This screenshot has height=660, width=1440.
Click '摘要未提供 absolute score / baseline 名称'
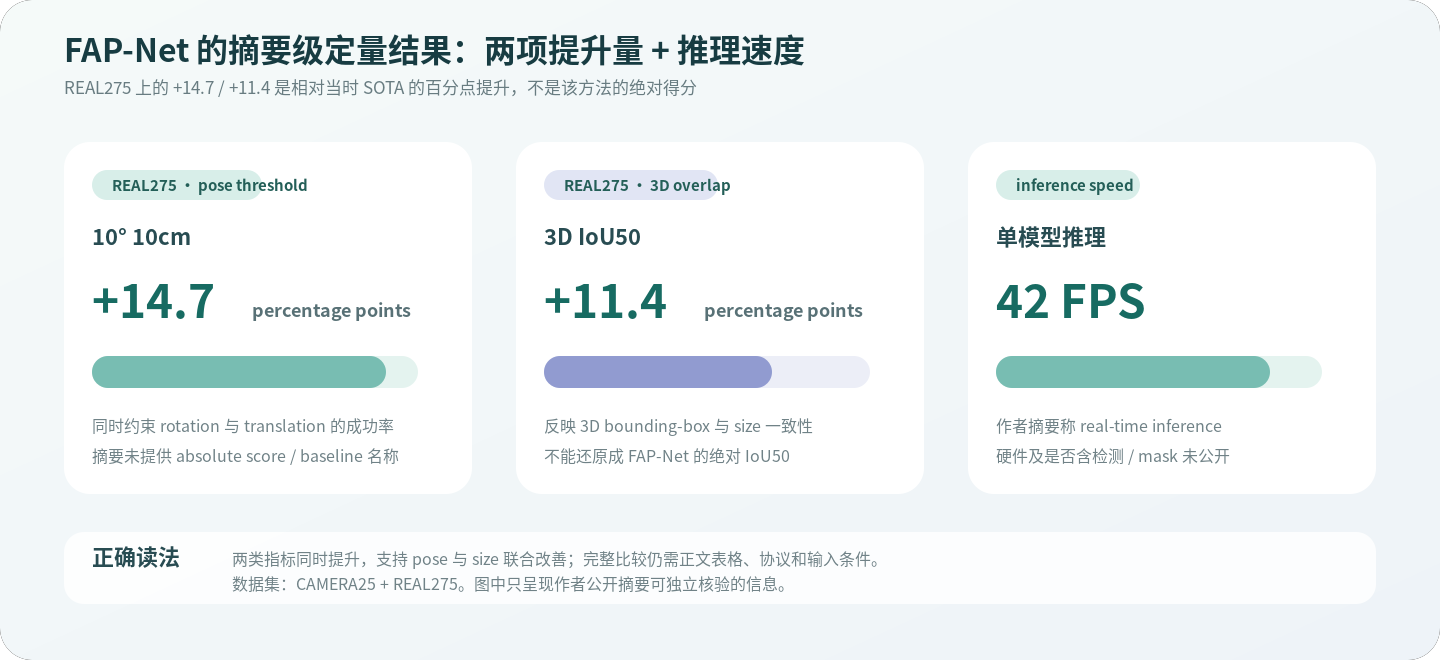(245, 456)
